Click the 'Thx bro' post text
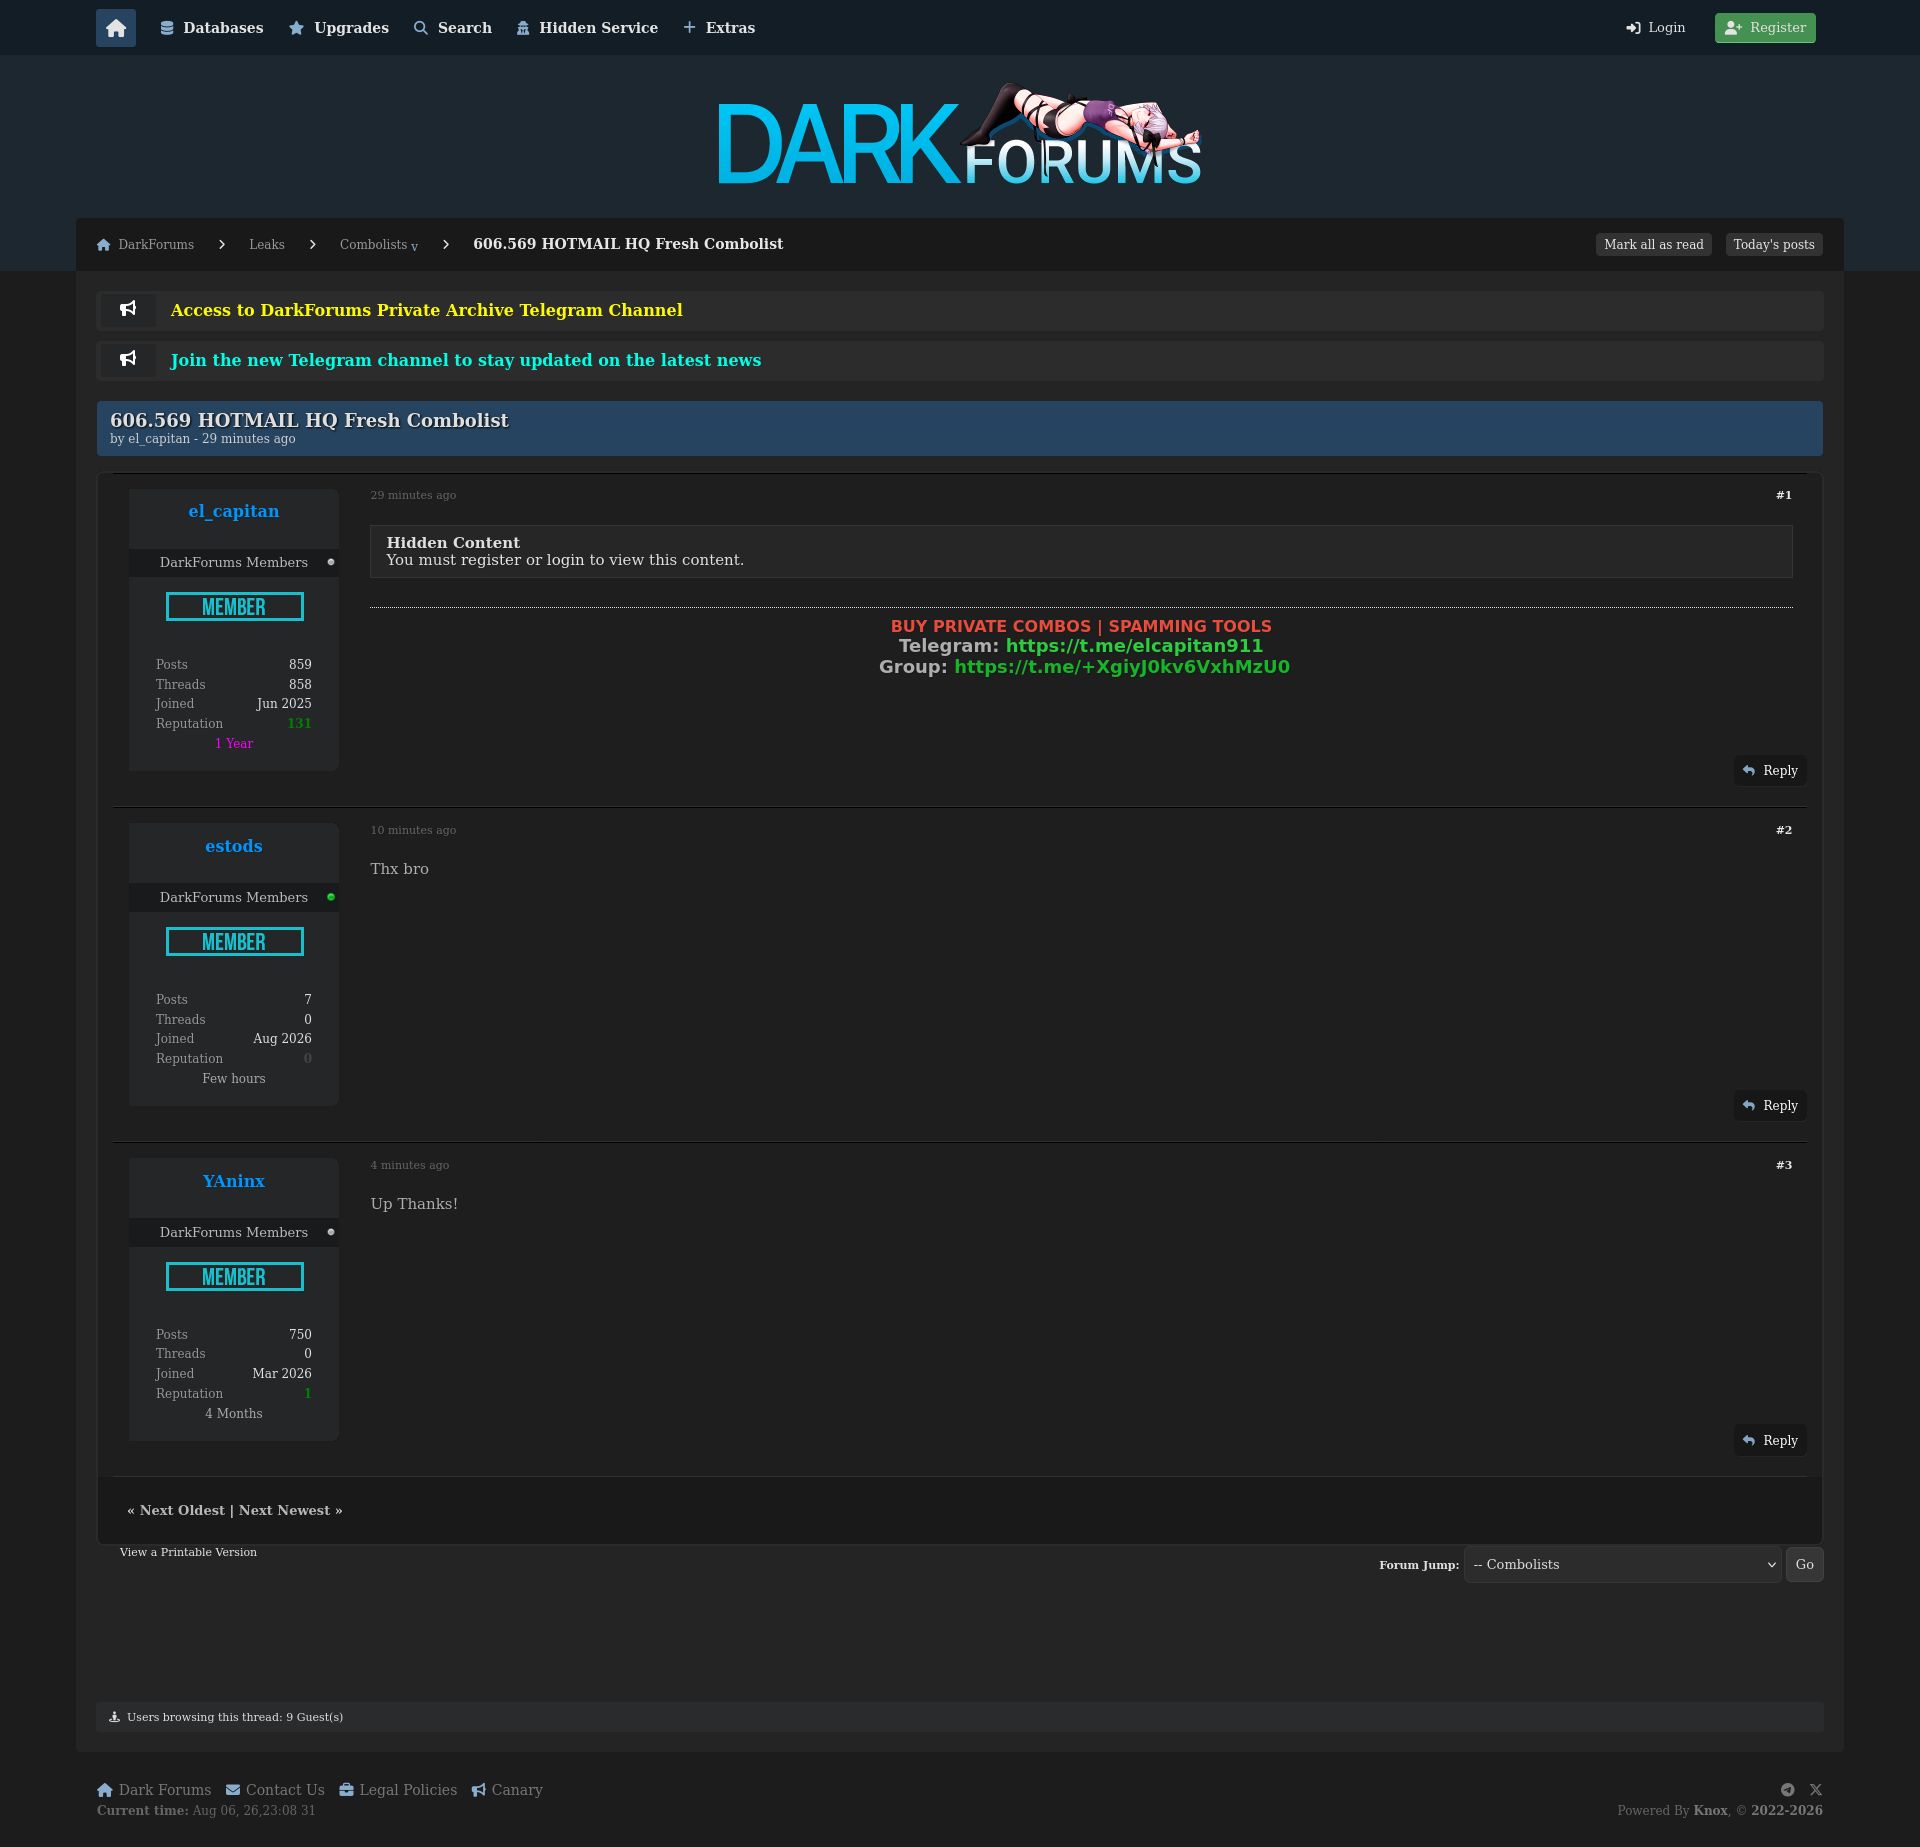Viewport: 1920px width, 1847px height. [x=399, y=869]
